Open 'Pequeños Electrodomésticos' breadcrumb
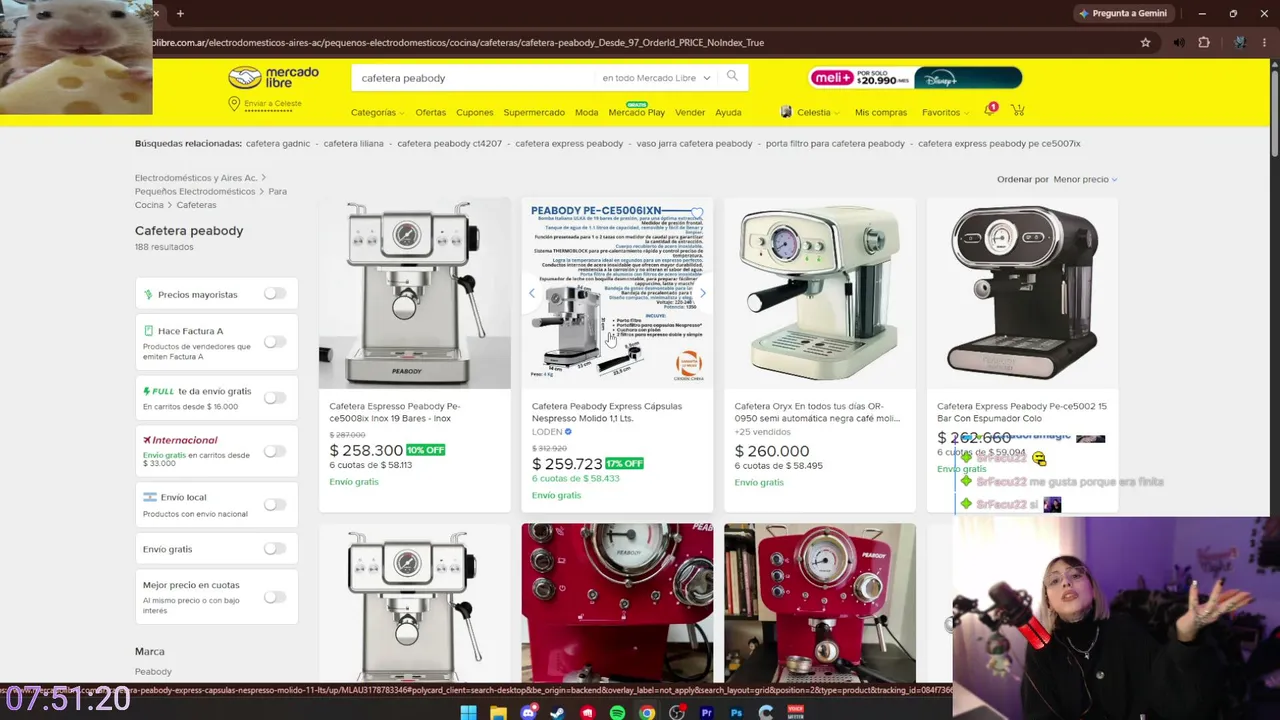The width and height of the screenshot is (1280, 720). point(195,191)
